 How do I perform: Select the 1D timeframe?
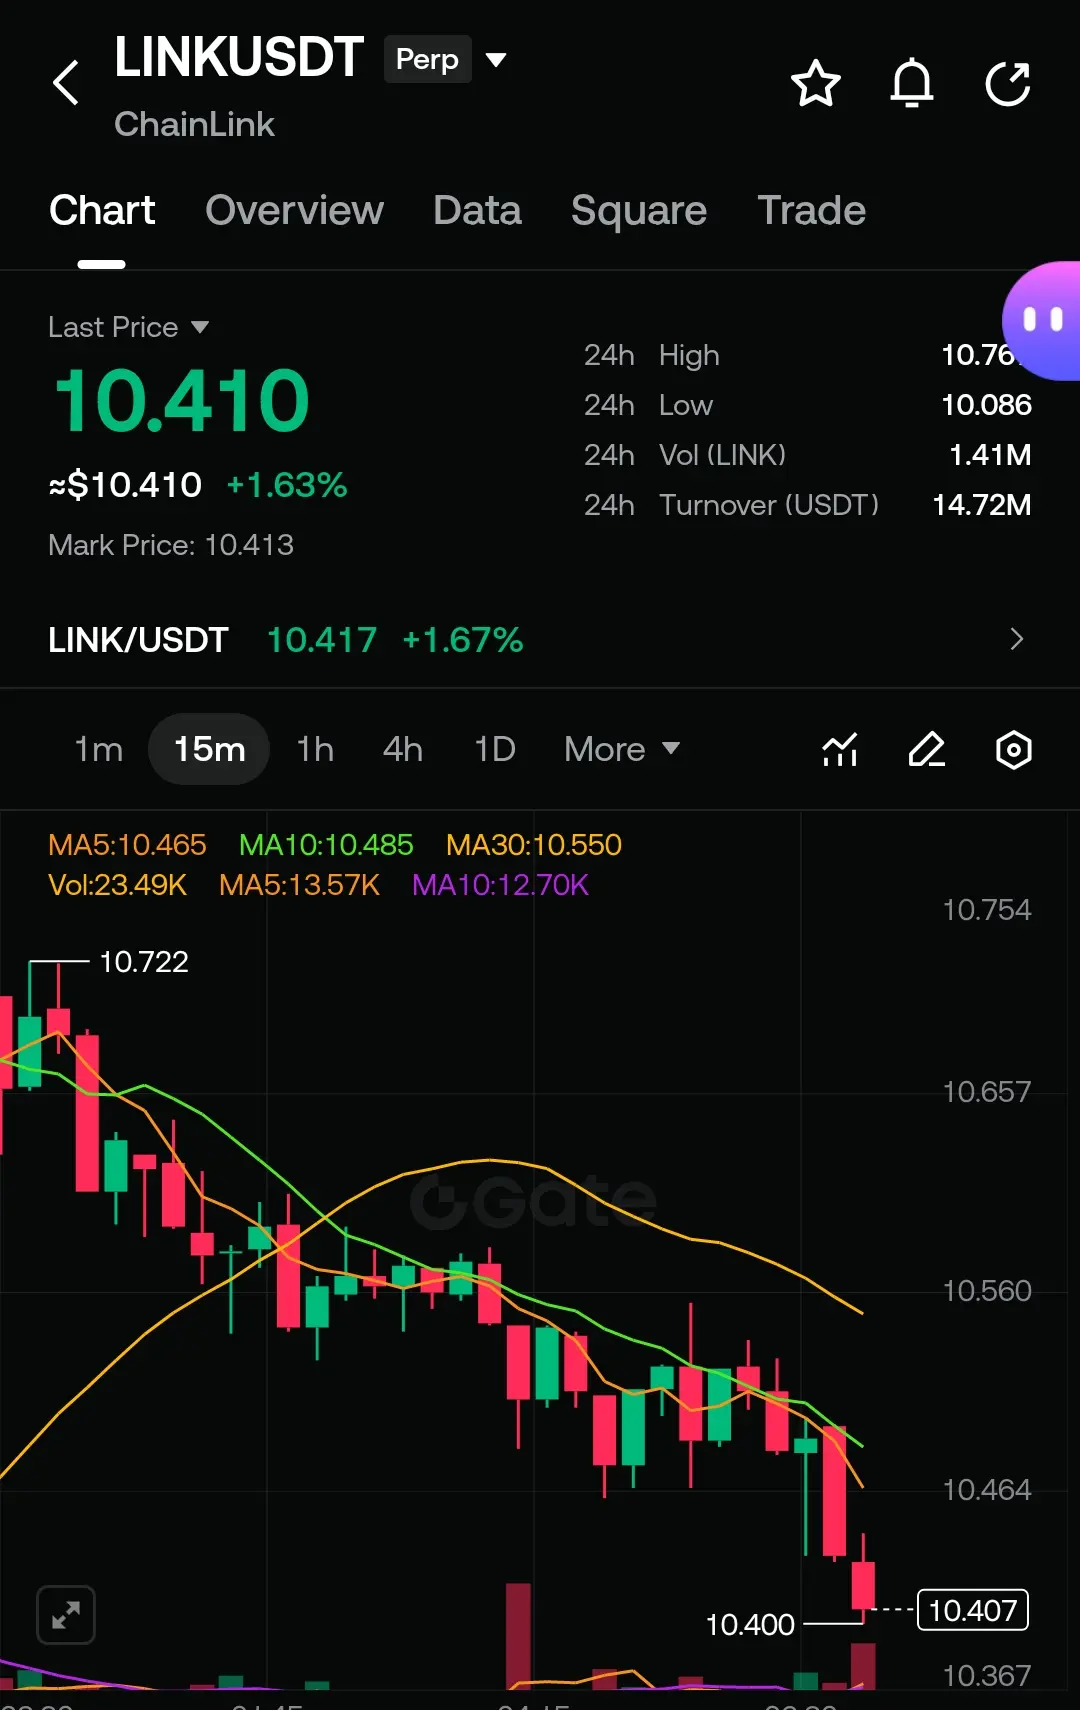(495, 749)
